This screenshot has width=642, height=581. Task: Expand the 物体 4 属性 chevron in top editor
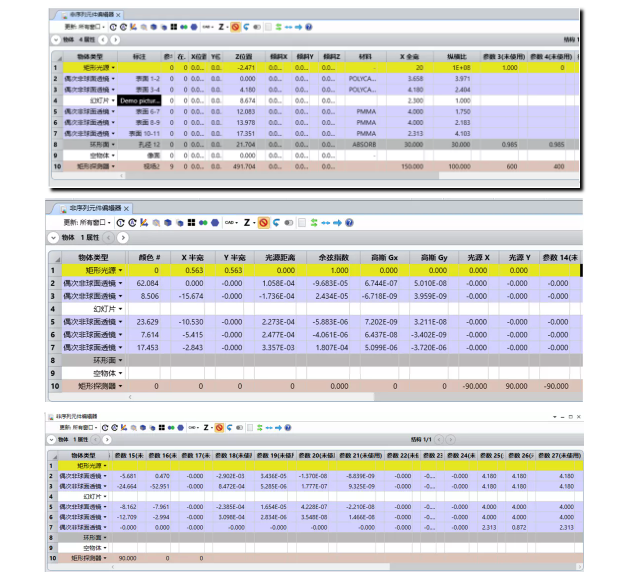pyautogui.click(x=56, y=40)
